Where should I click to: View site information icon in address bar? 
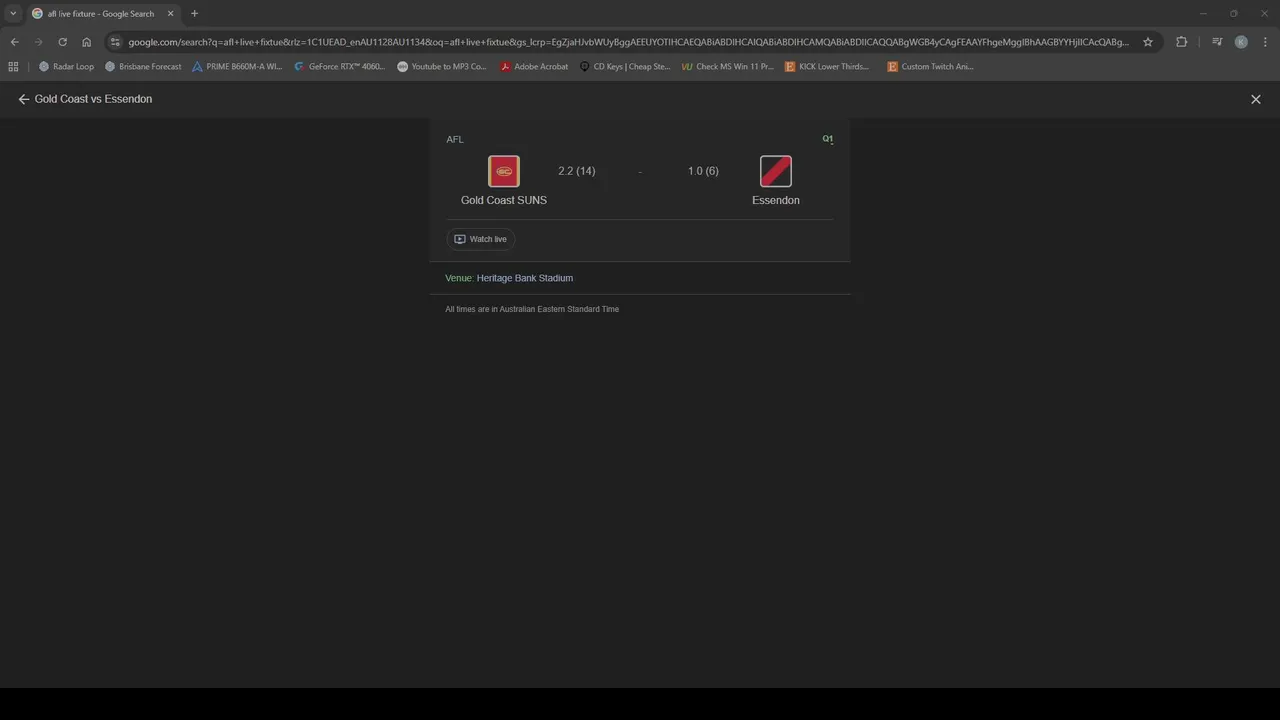coord(115,42)
